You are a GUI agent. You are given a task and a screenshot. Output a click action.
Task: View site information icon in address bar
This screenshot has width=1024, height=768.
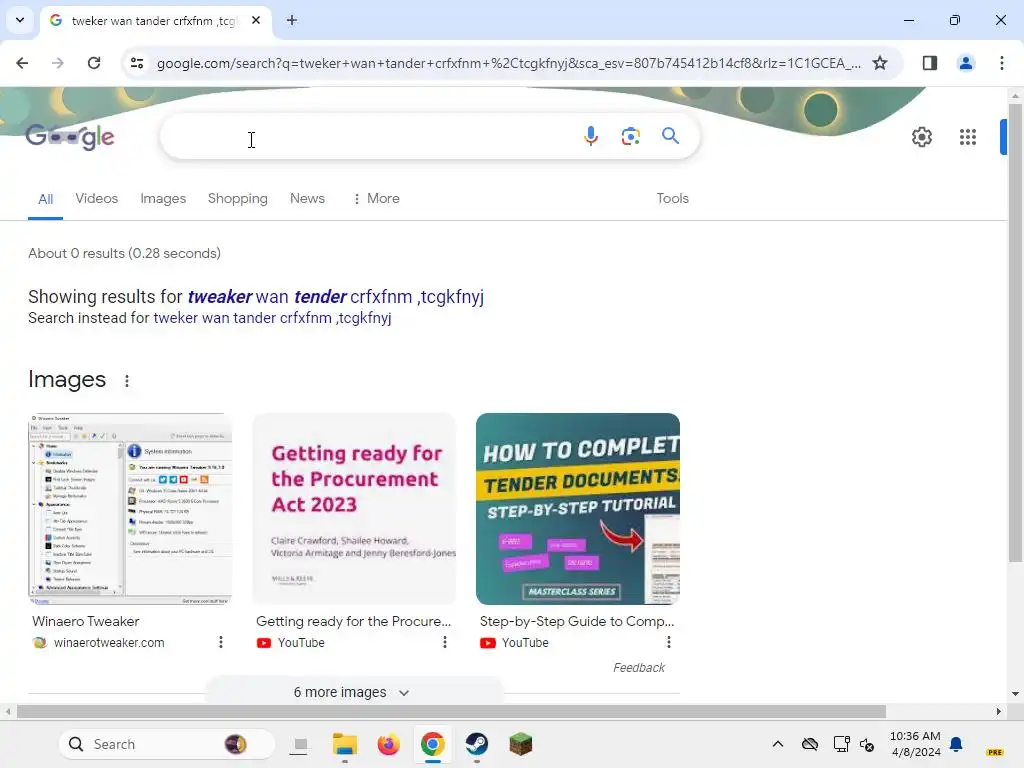[x=137, y=63]
